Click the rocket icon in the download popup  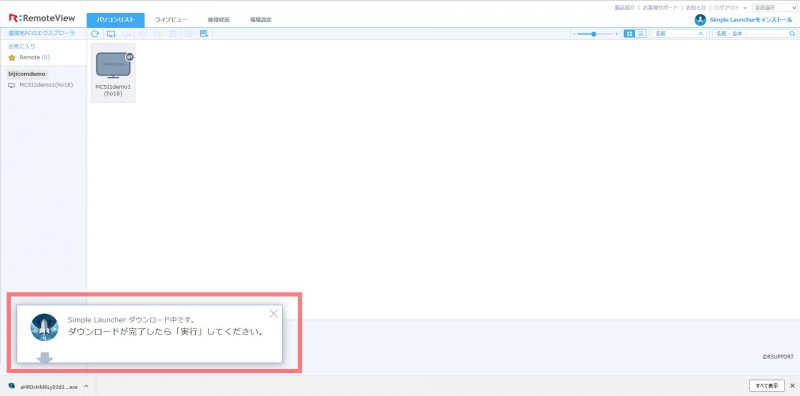coord(44,327)
